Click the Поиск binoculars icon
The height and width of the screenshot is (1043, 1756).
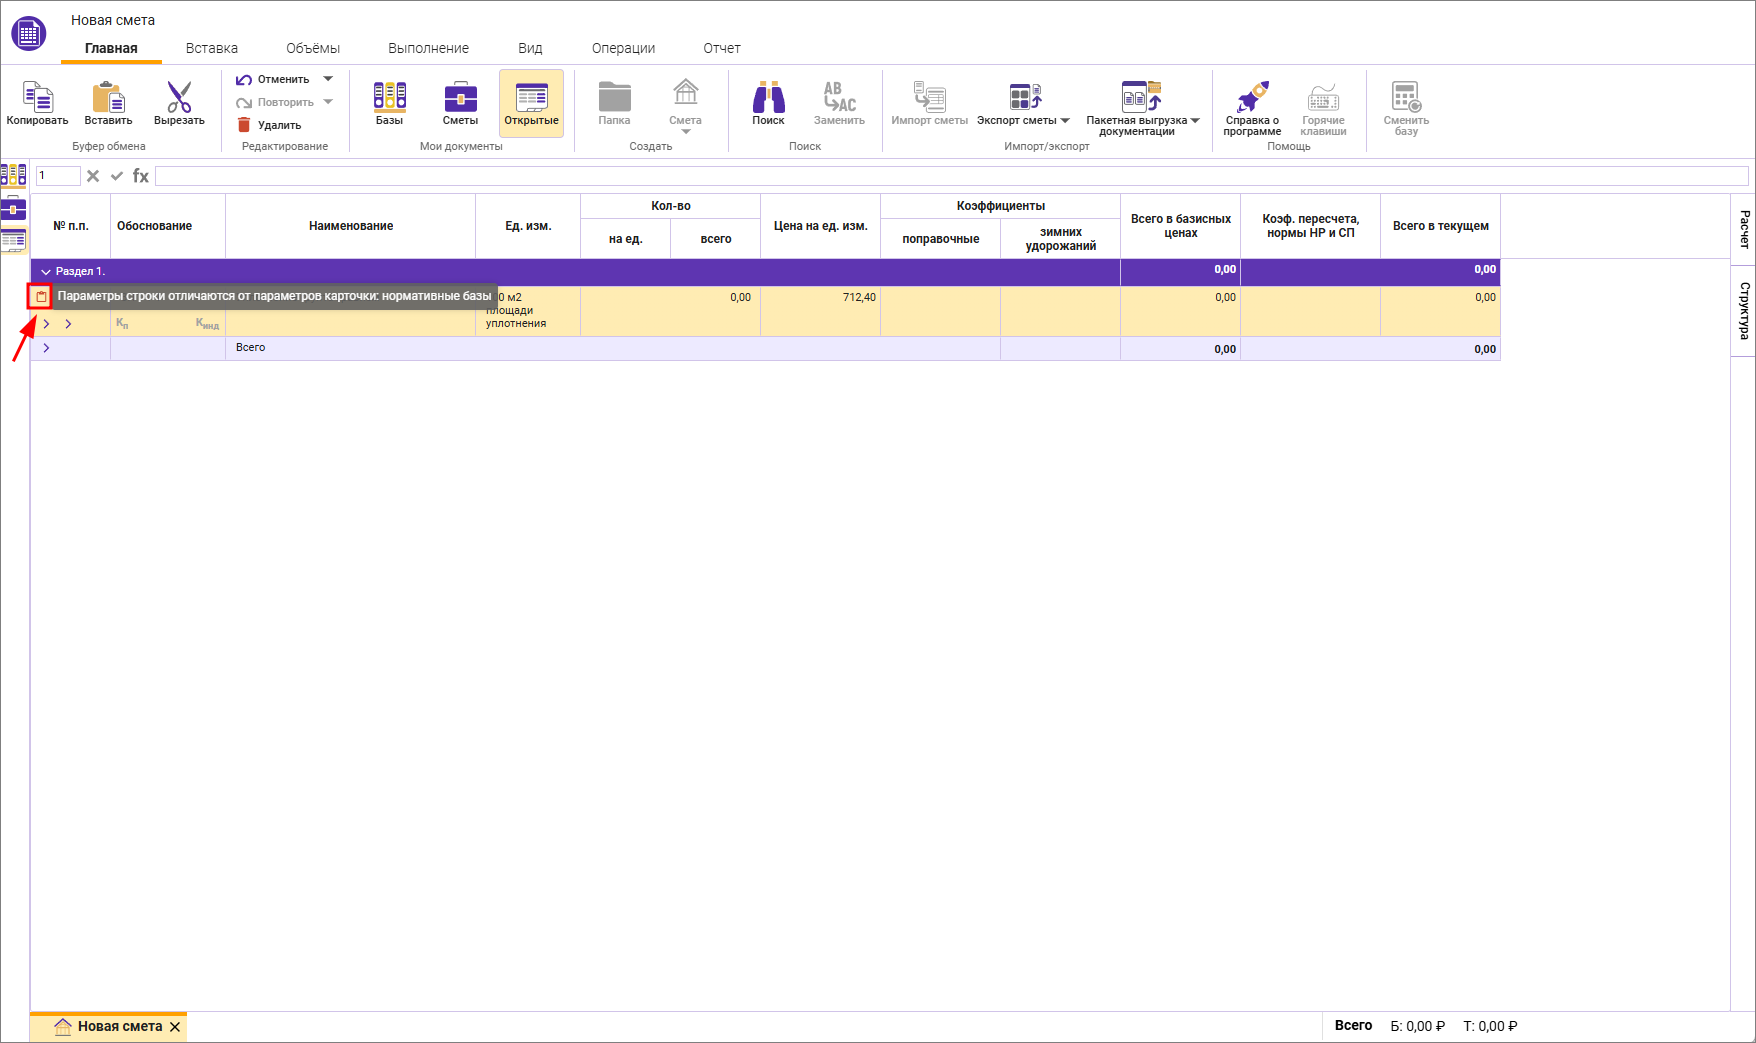click(x=768, y=98)
